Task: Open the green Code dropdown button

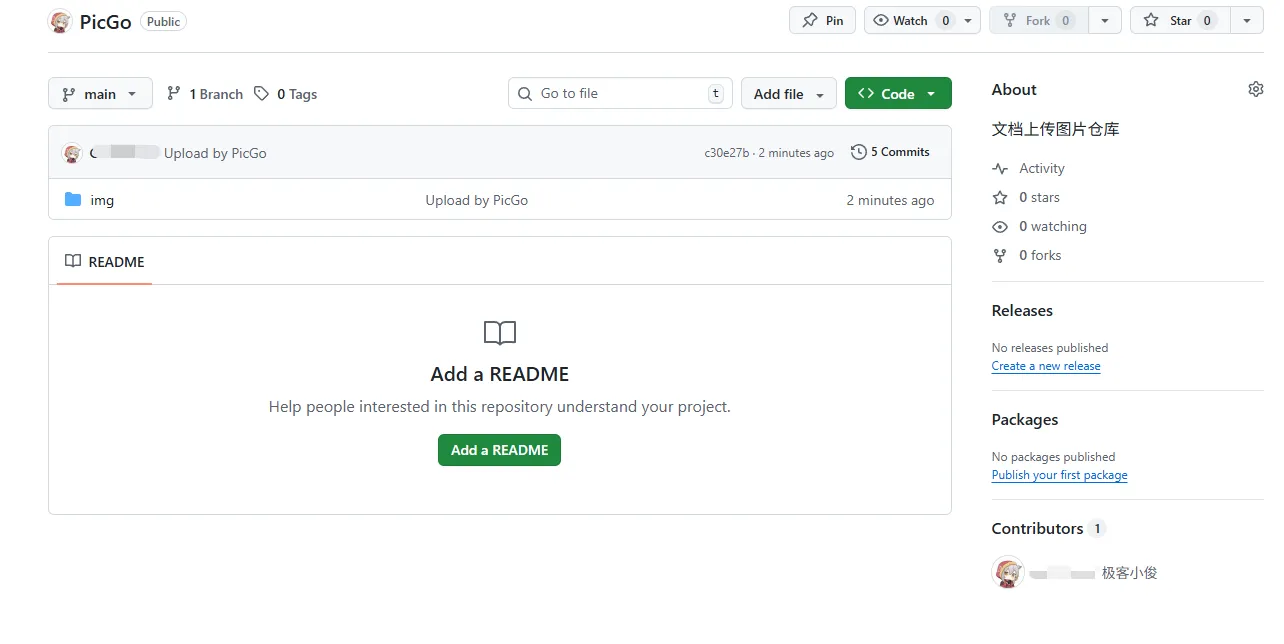Action: point(898,93)
